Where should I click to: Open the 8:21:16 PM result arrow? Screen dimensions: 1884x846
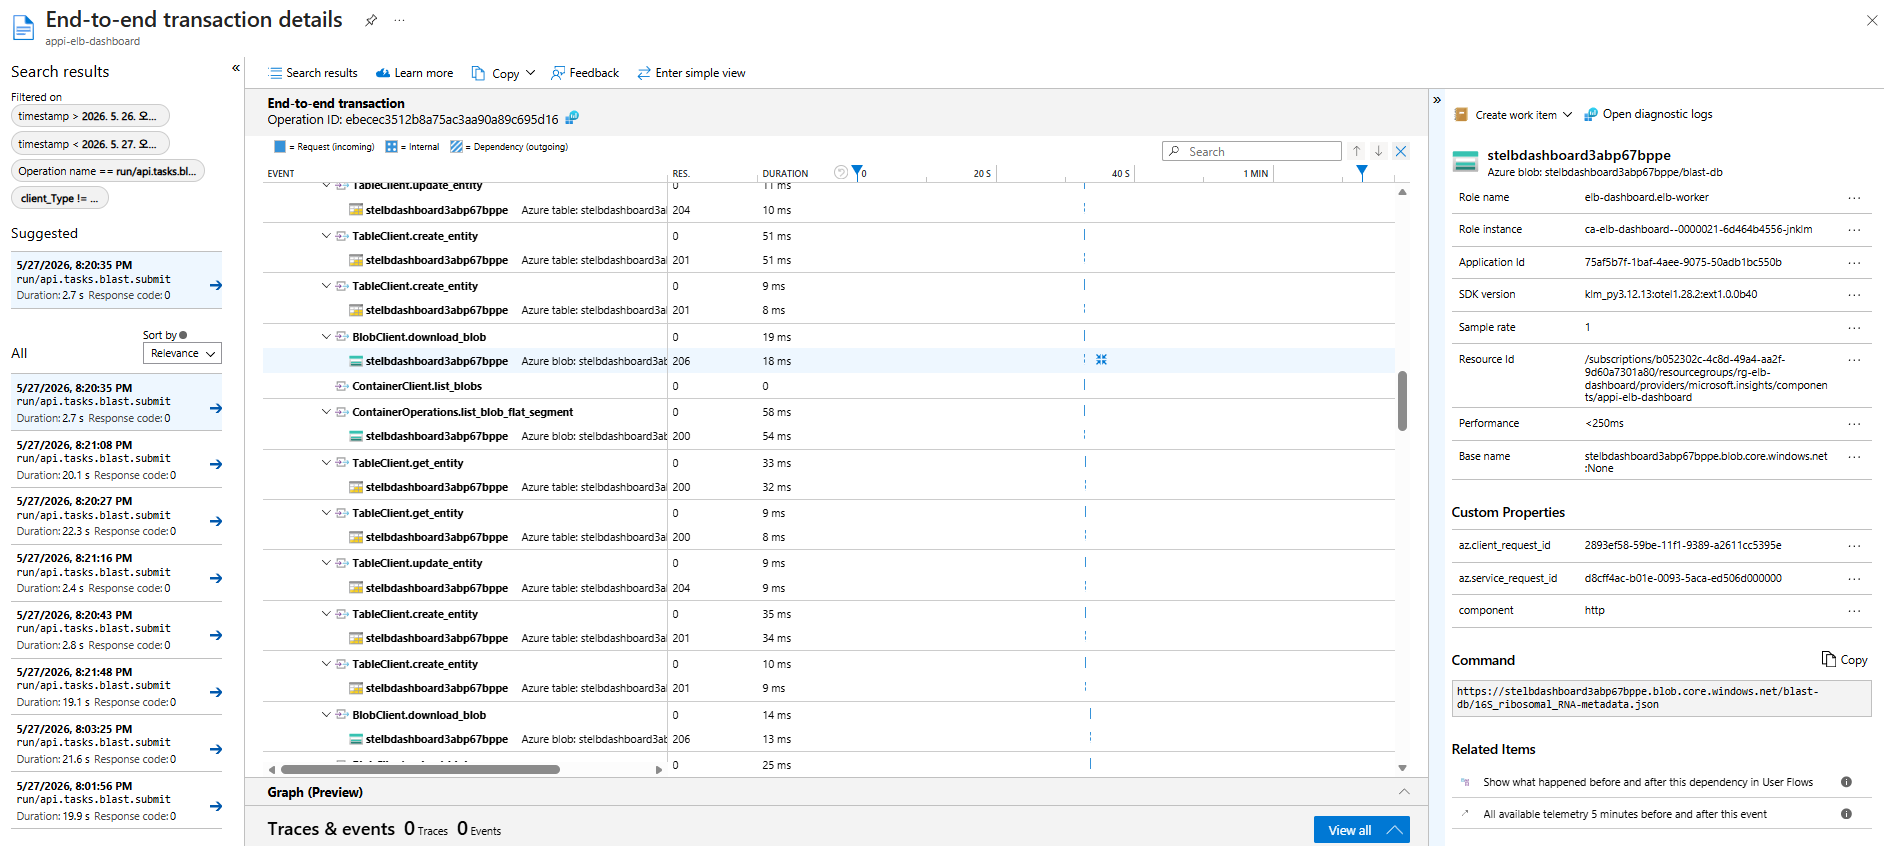[x=215, y=578]
